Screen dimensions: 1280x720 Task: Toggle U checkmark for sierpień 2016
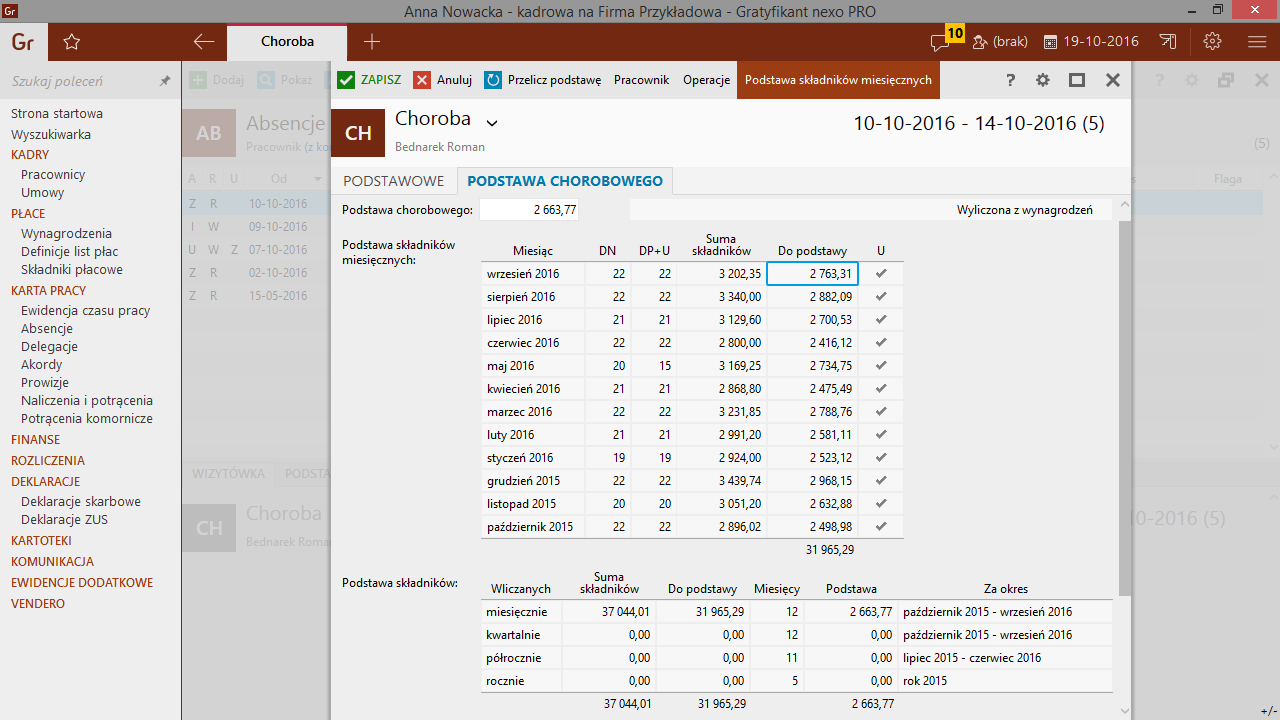pyautogui.click(x=881, y=296)
